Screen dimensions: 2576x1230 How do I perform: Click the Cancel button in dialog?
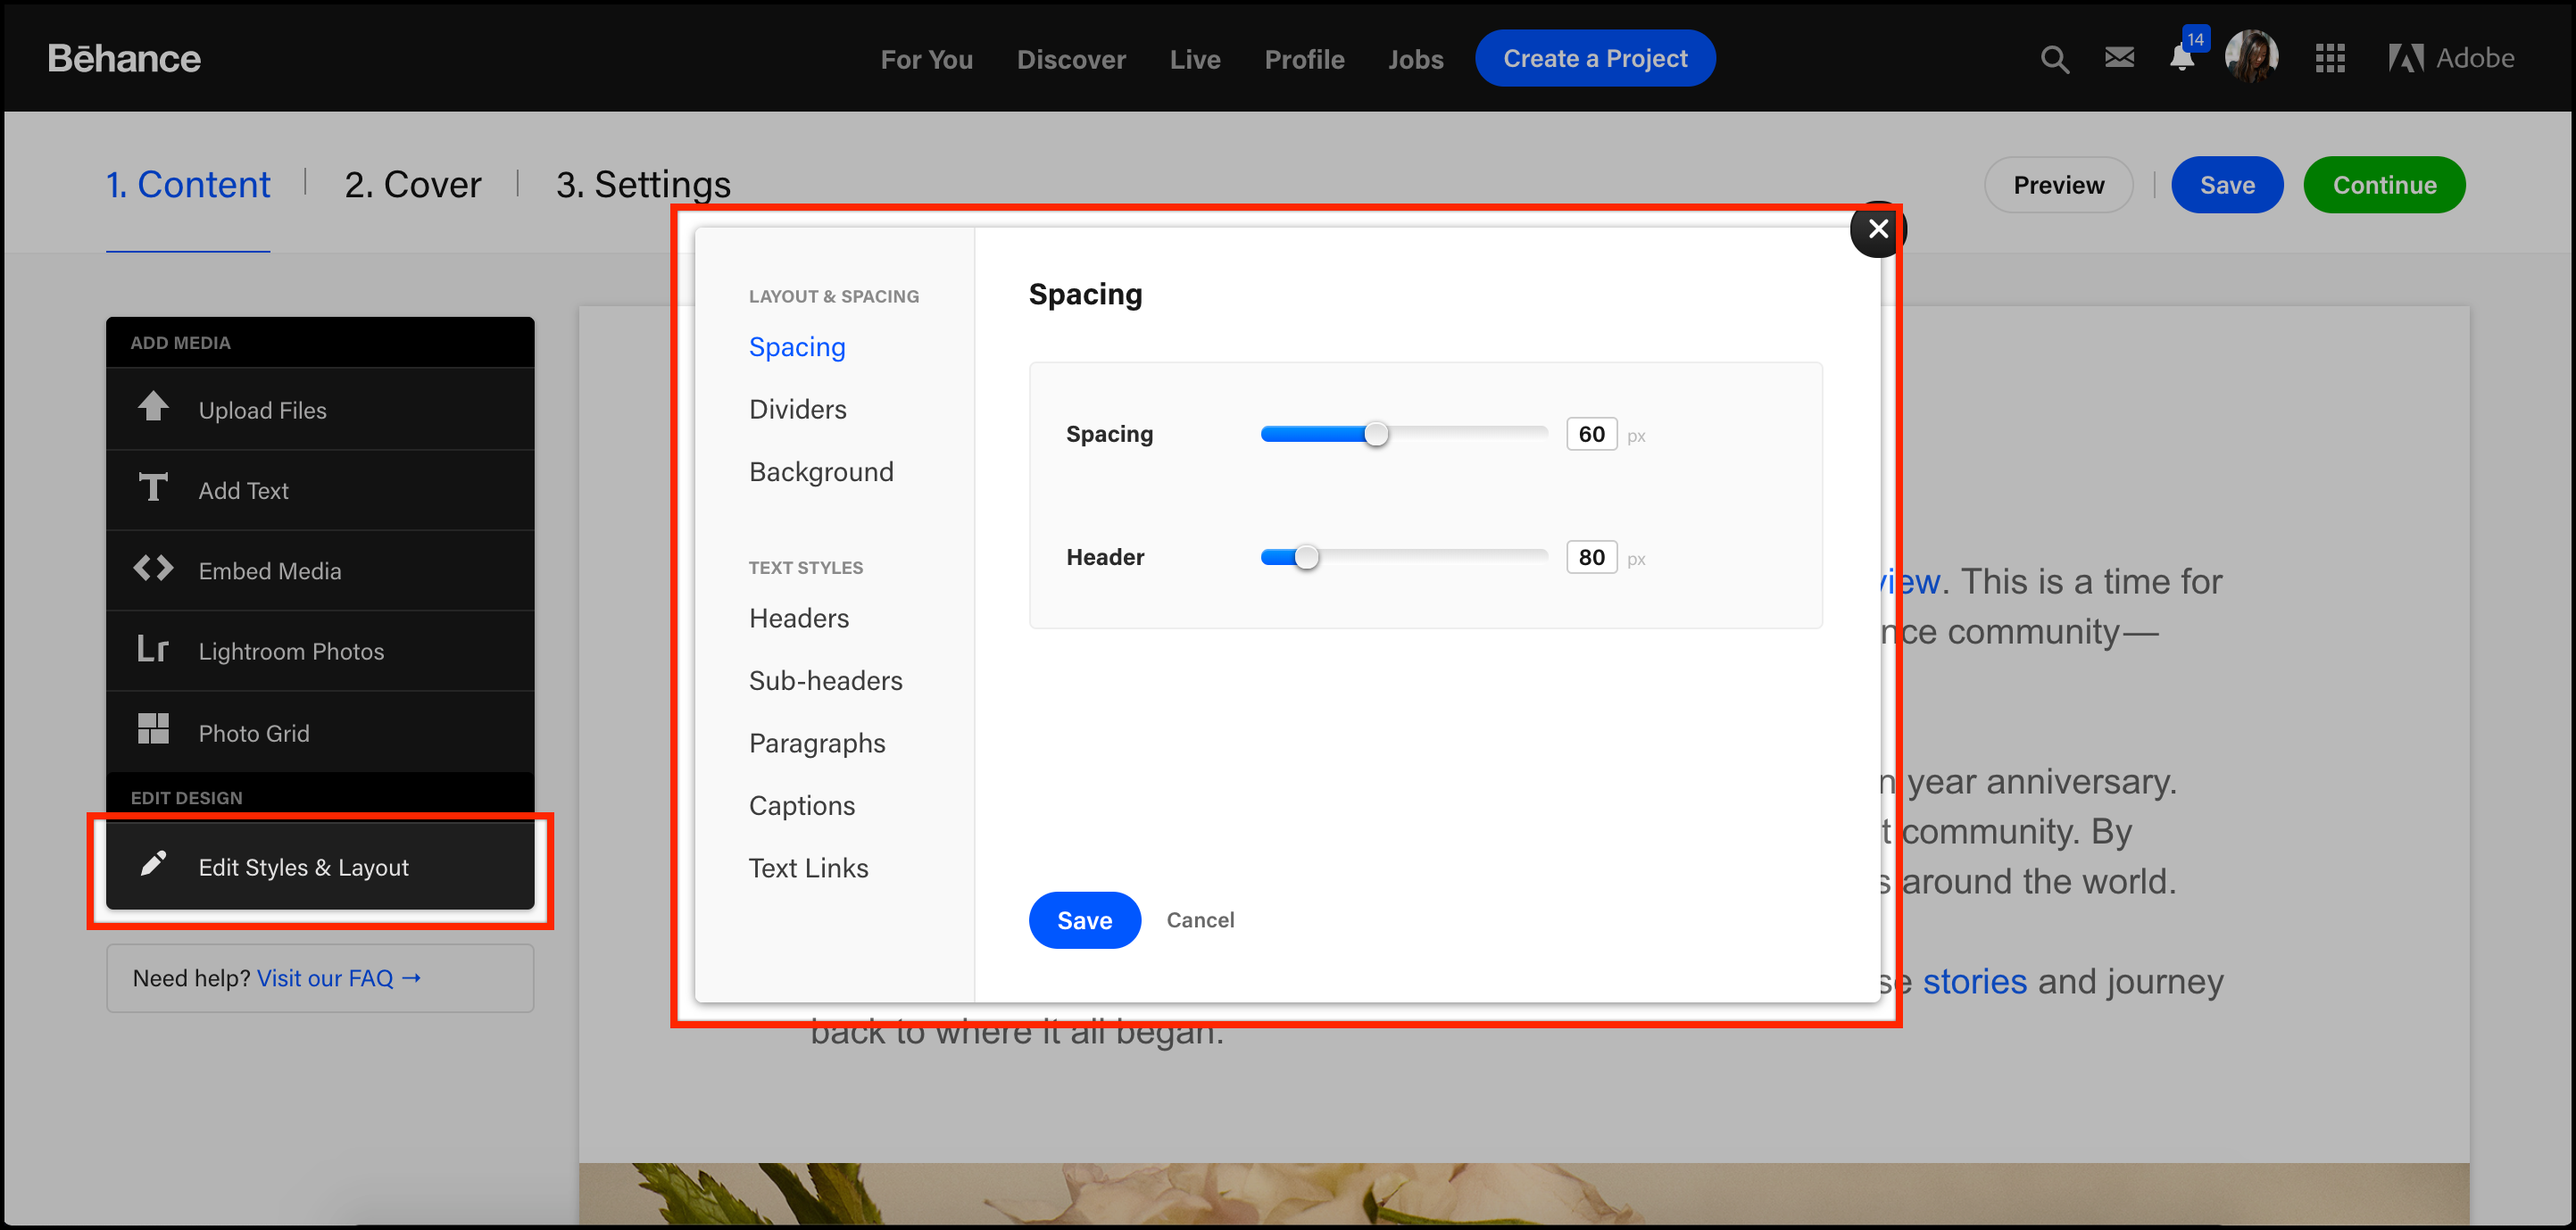tap(1200, 919)
